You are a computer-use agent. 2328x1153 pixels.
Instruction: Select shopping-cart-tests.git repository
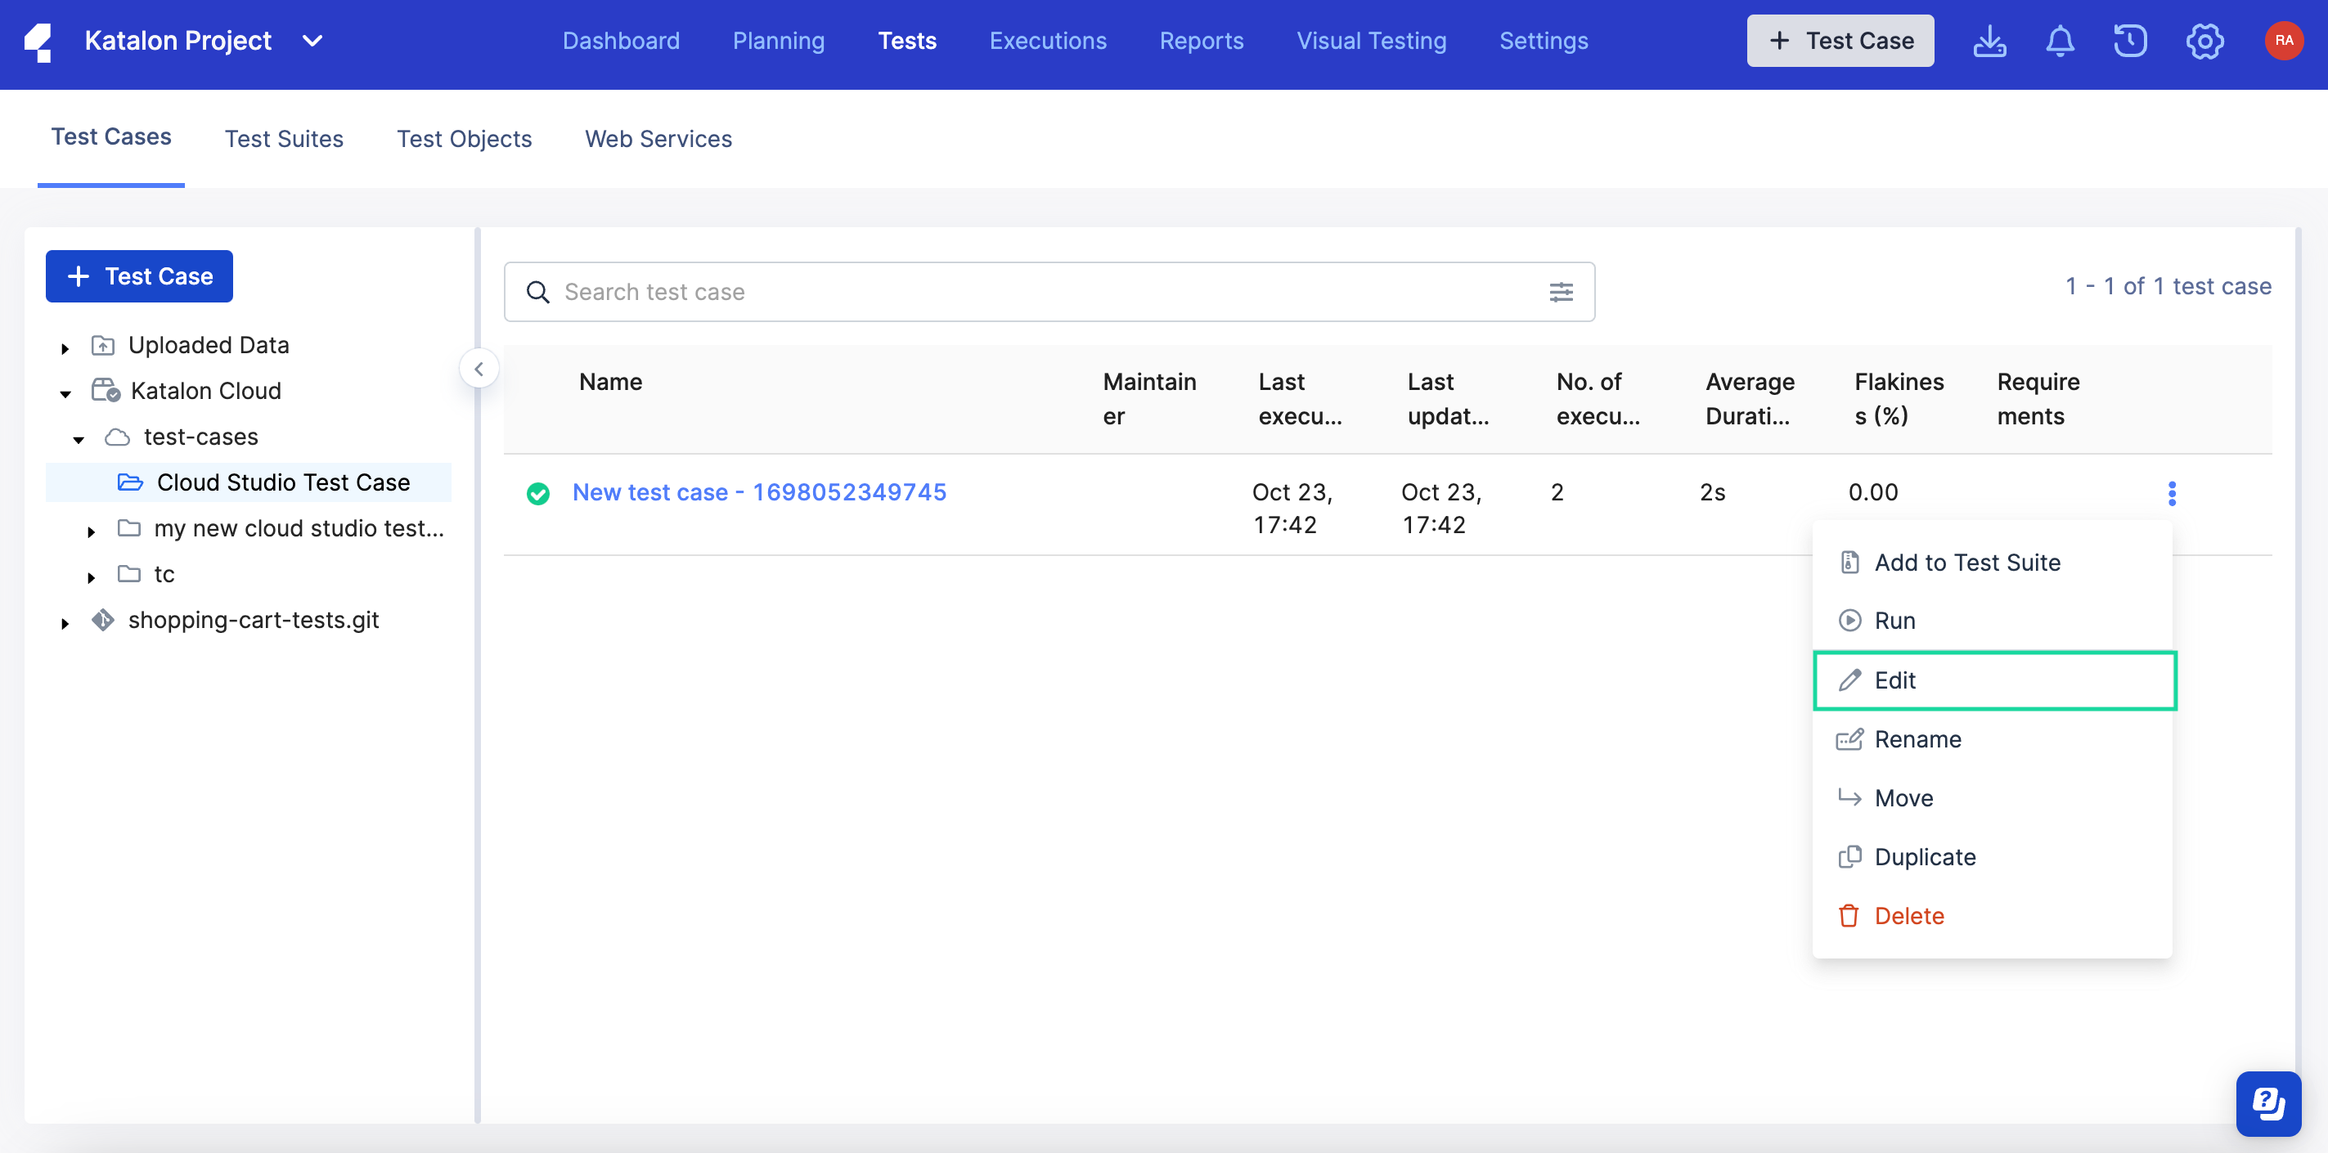coord(253,620)
